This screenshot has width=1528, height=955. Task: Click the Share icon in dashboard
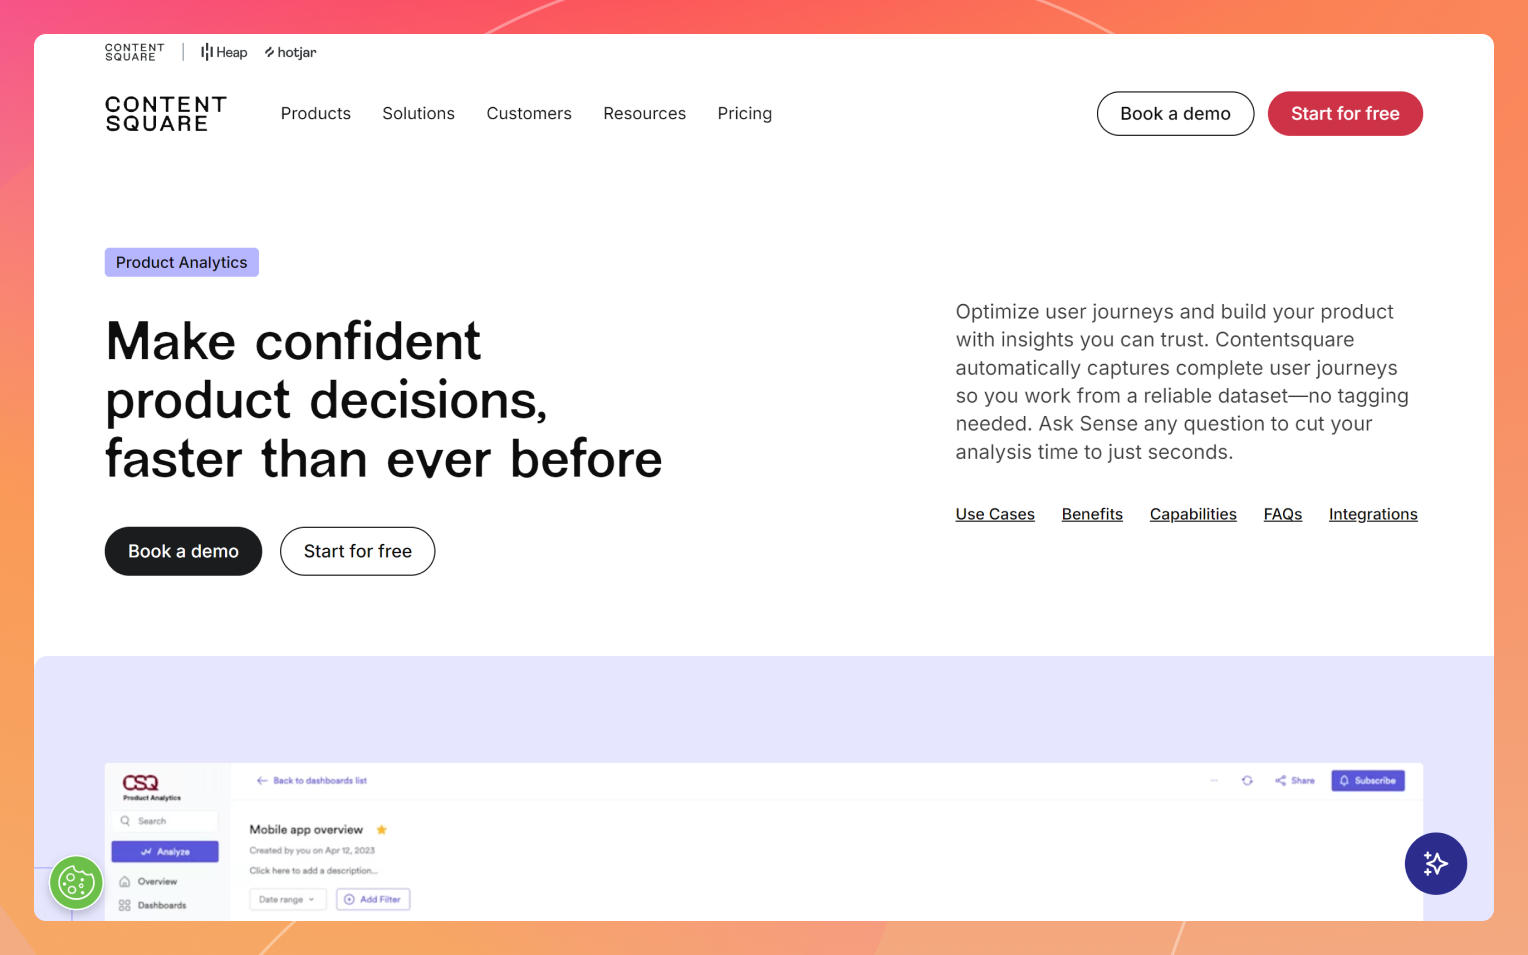[x=1280, y=780]
